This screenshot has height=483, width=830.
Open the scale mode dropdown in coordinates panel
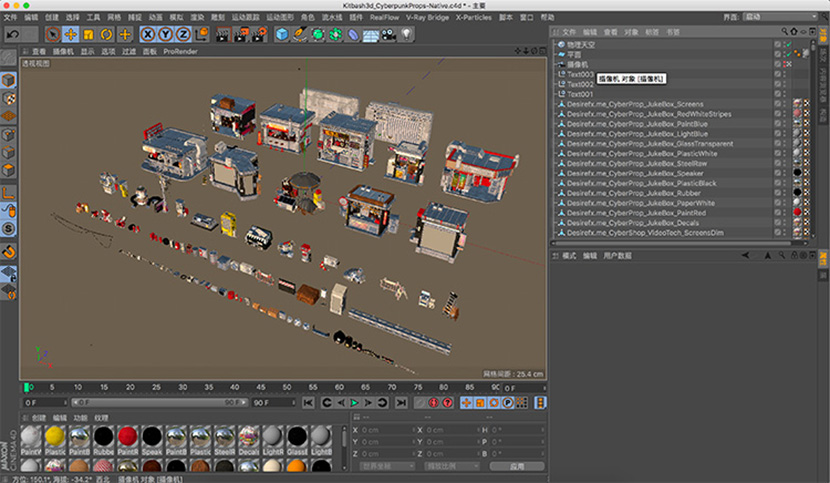[x=453, y=466]
